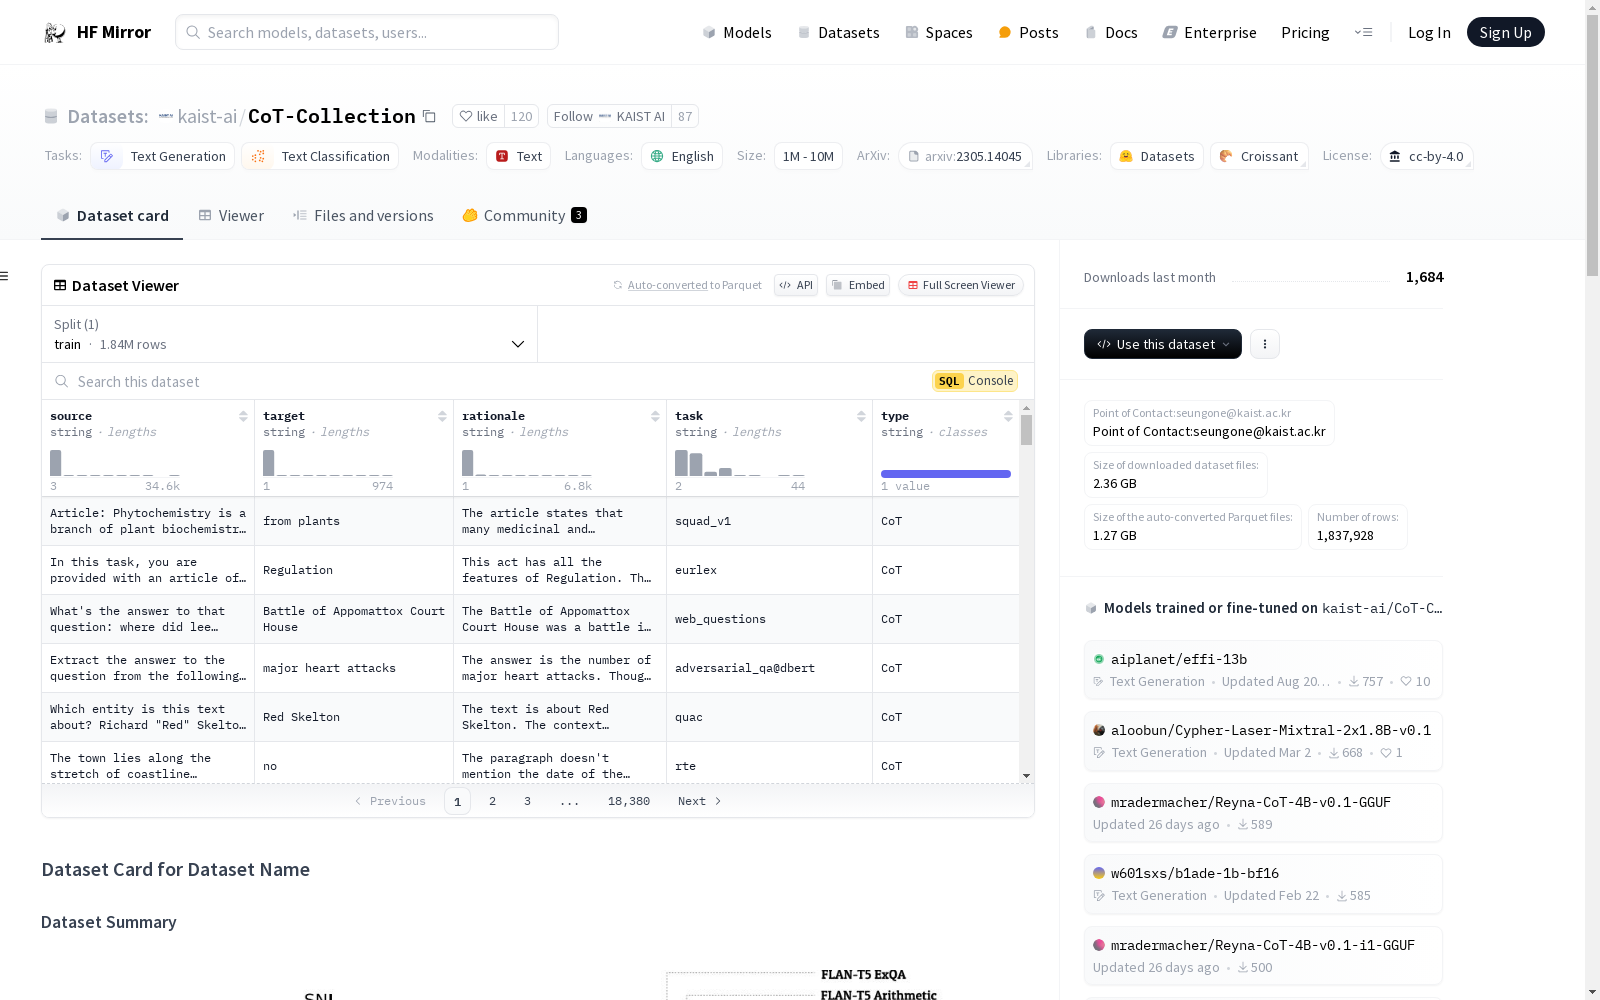Viewport: 1600px width, 1000px height.
Task: Open the Enterprise nav item
Action: [x=1209, y=33]
